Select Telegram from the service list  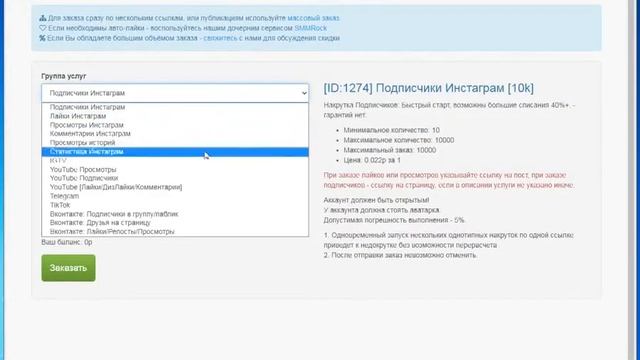(175, 196)
